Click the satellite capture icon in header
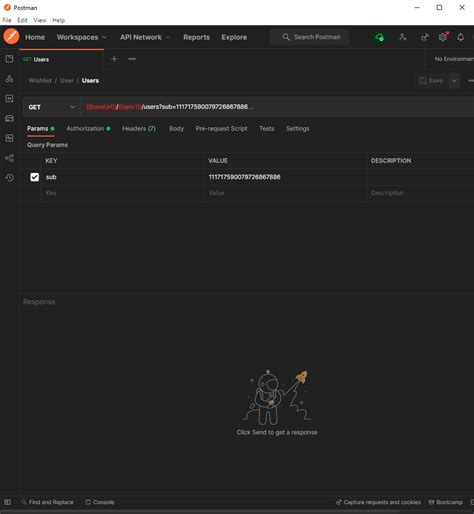 424,37
